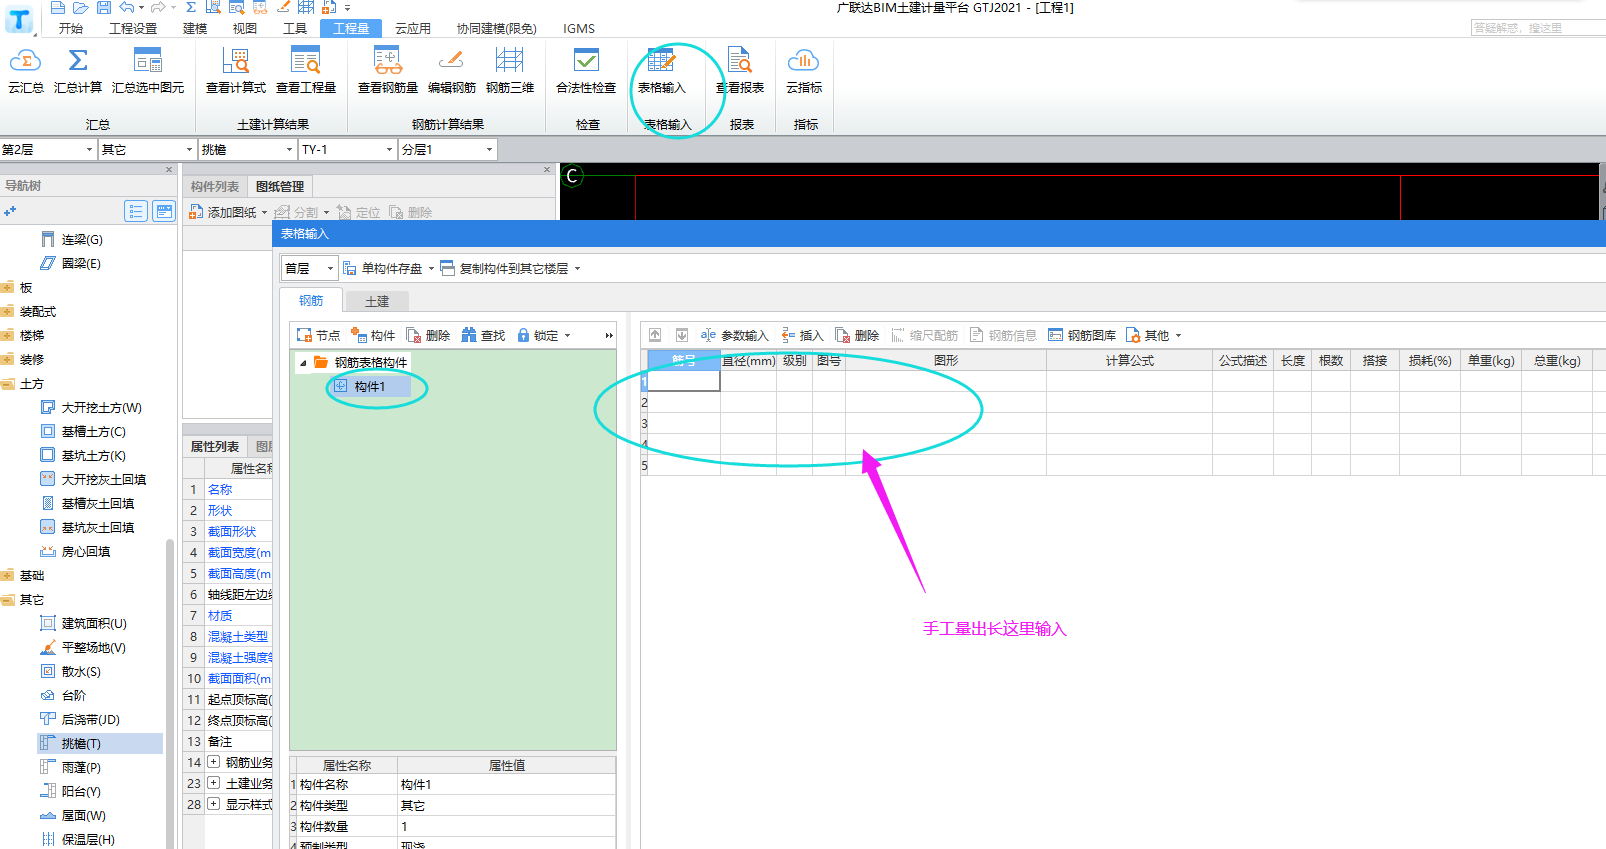Viewport: 1606px width, 849px height.
Task: Show more tree toolbar items chevron
Action: (x=609, y=335)
